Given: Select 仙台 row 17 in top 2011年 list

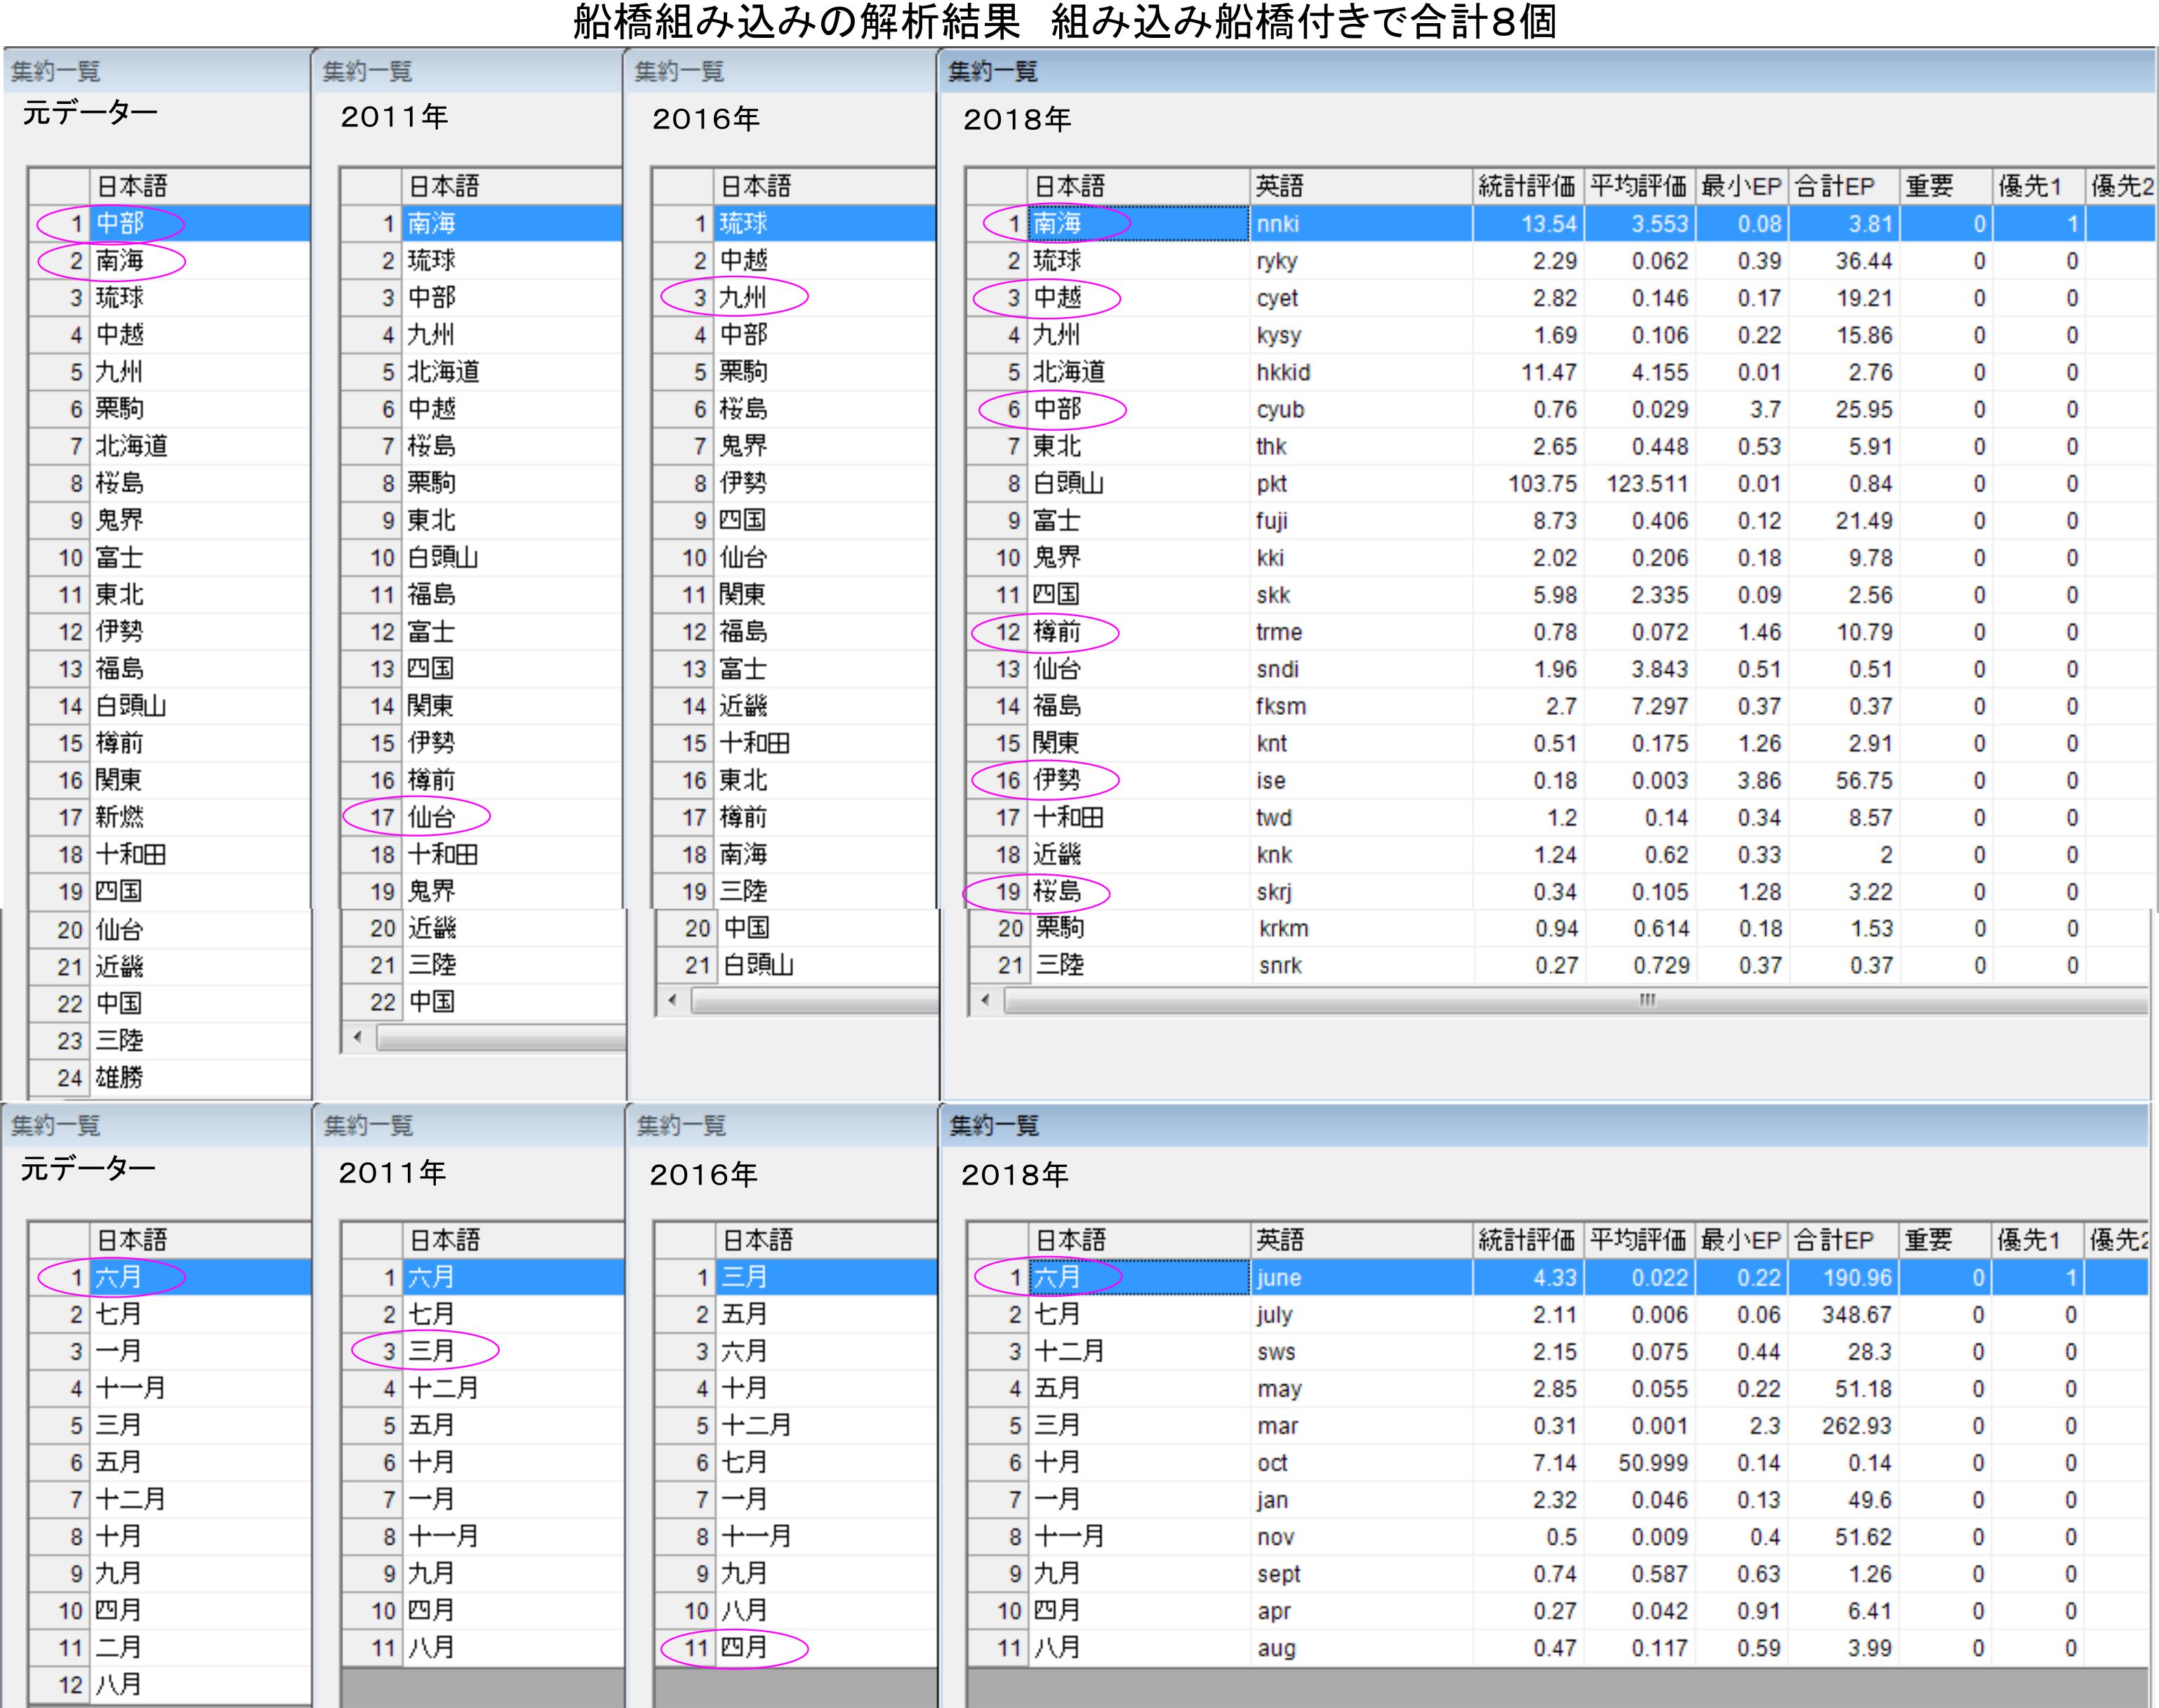Looking at the screenshot, I should click(x=432, y=817).
